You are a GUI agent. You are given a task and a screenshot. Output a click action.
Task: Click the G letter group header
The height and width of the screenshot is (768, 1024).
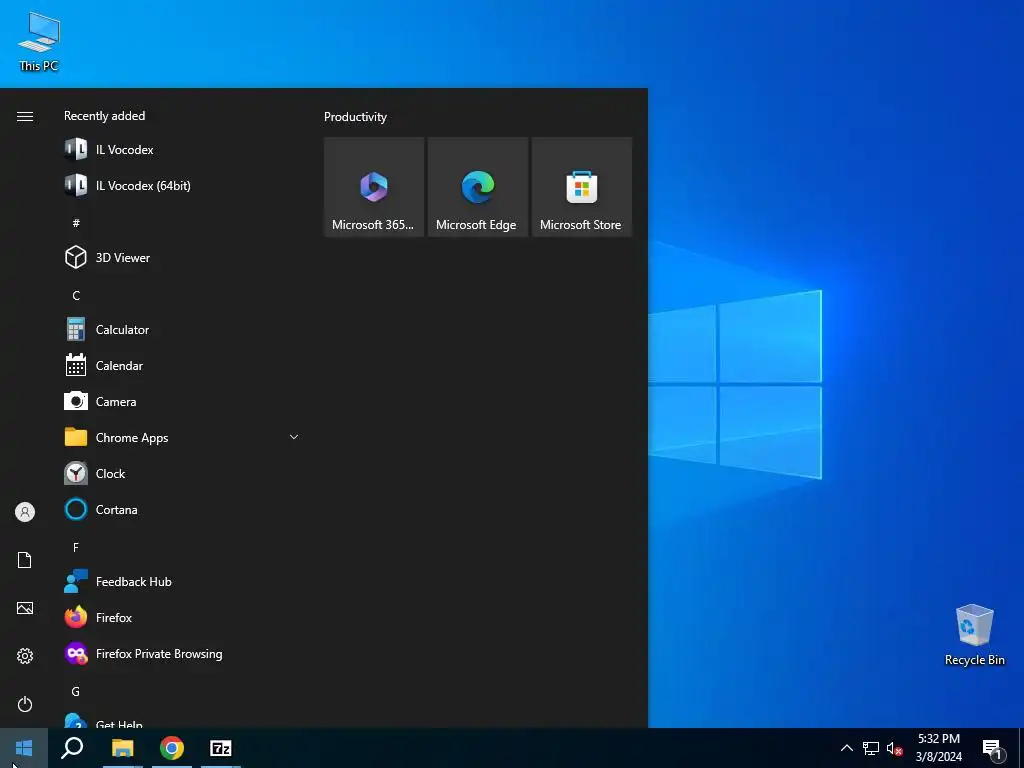pyautogui.click(x=76, y=691)
